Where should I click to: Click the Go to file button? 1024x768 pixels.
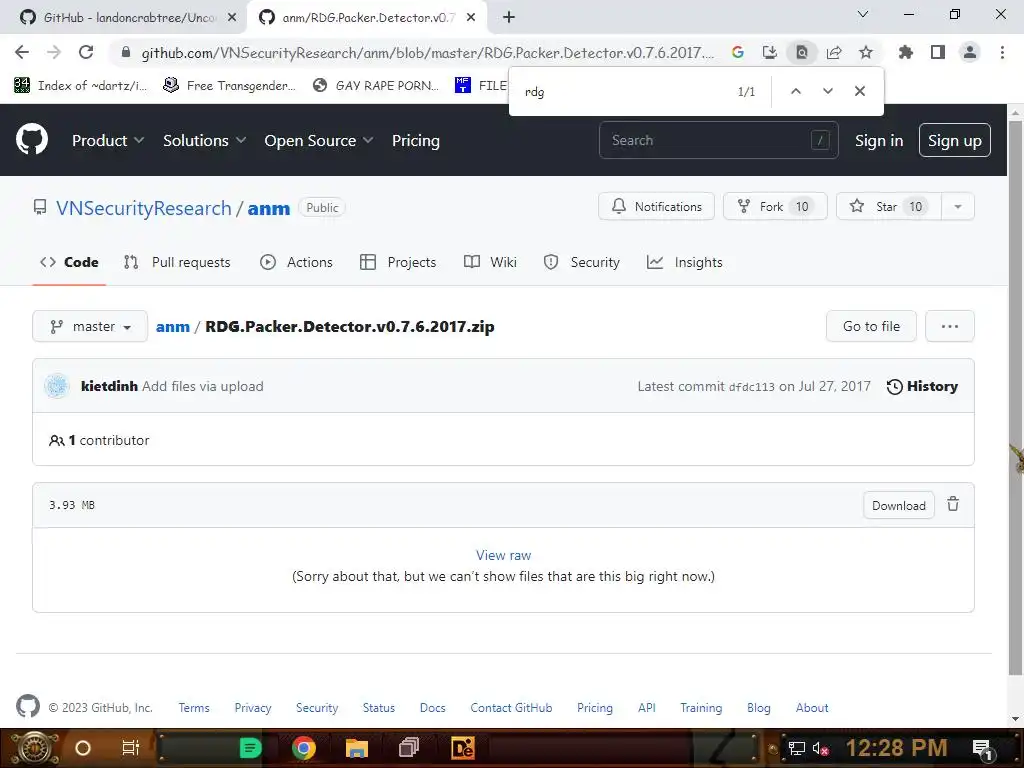871,327
